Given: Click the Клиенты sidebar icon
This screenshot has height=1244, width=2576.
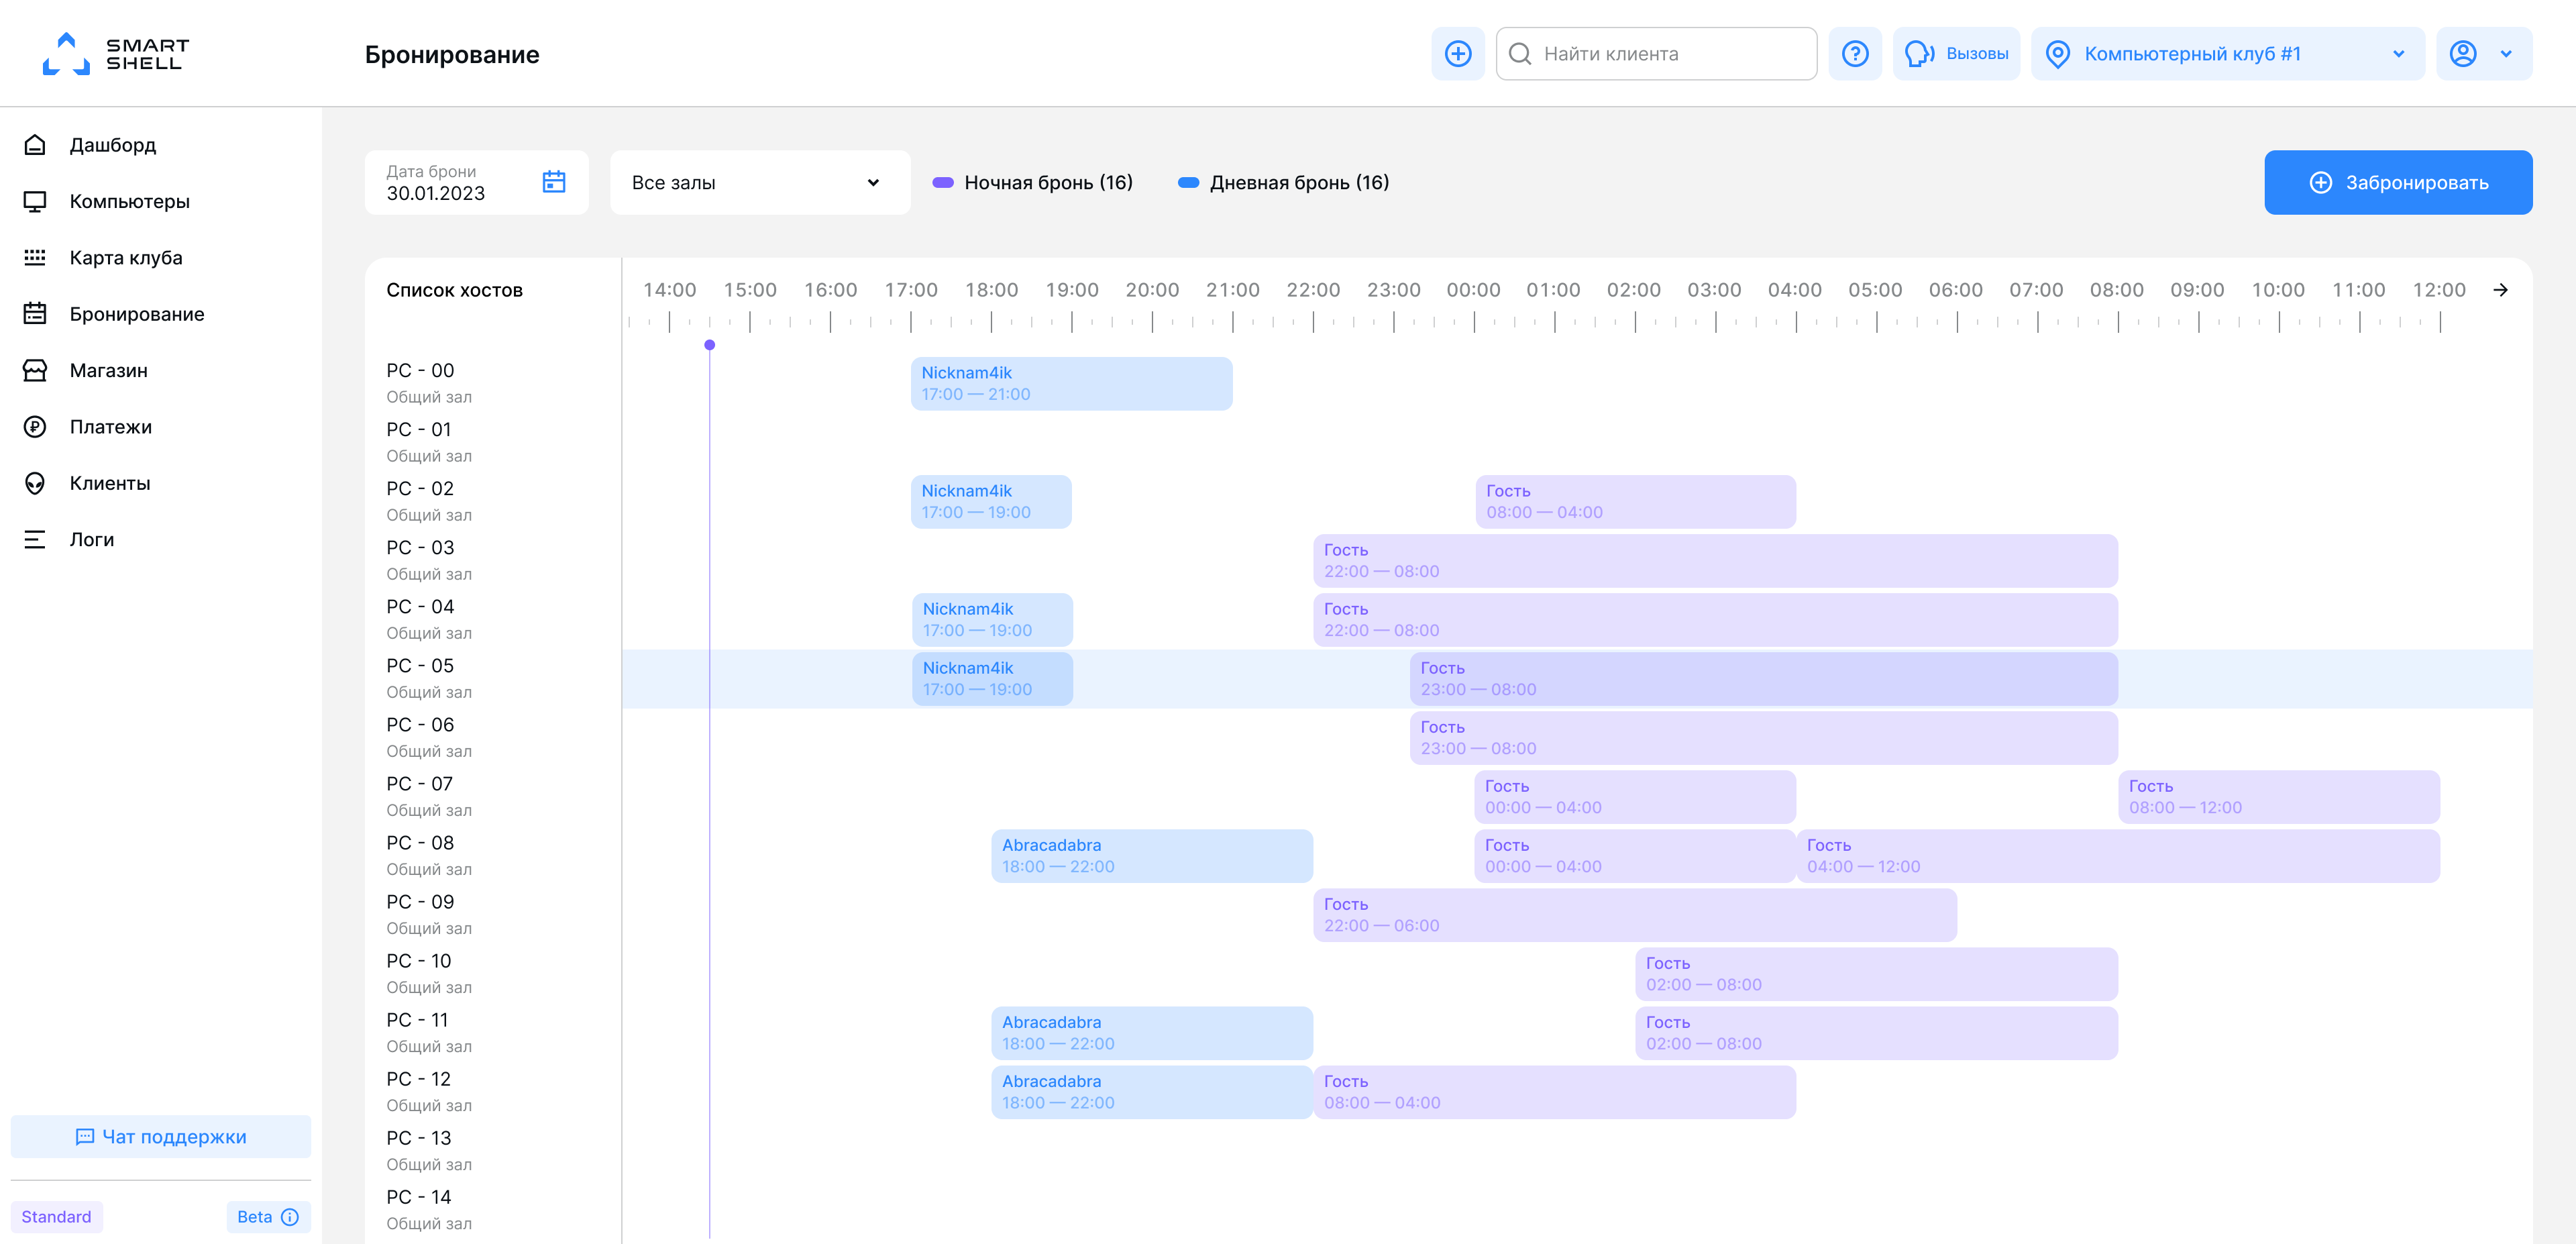Looking at the screenshot, I should (35, 483).
